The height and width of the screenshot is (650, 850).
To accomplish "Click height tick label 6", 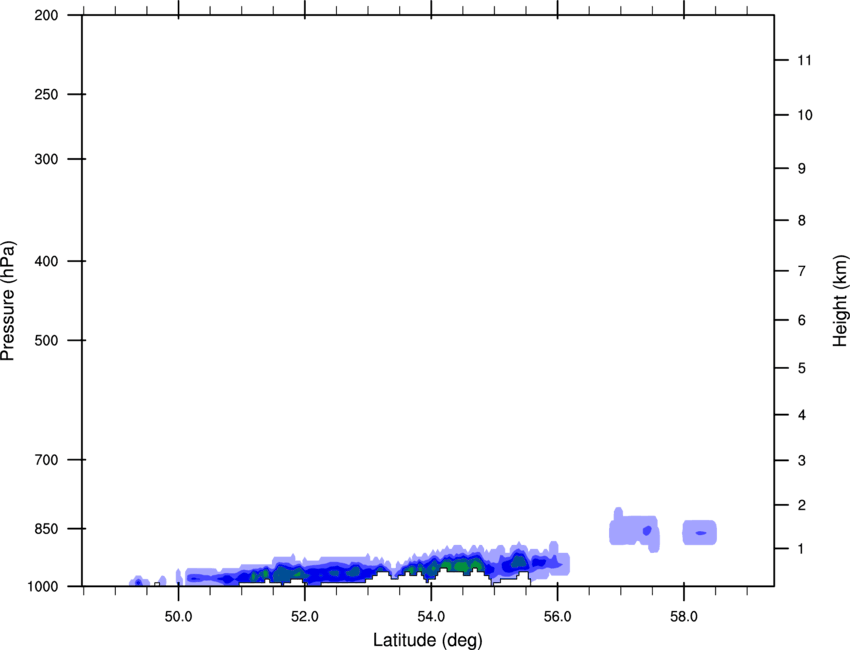I will point(802,320).
